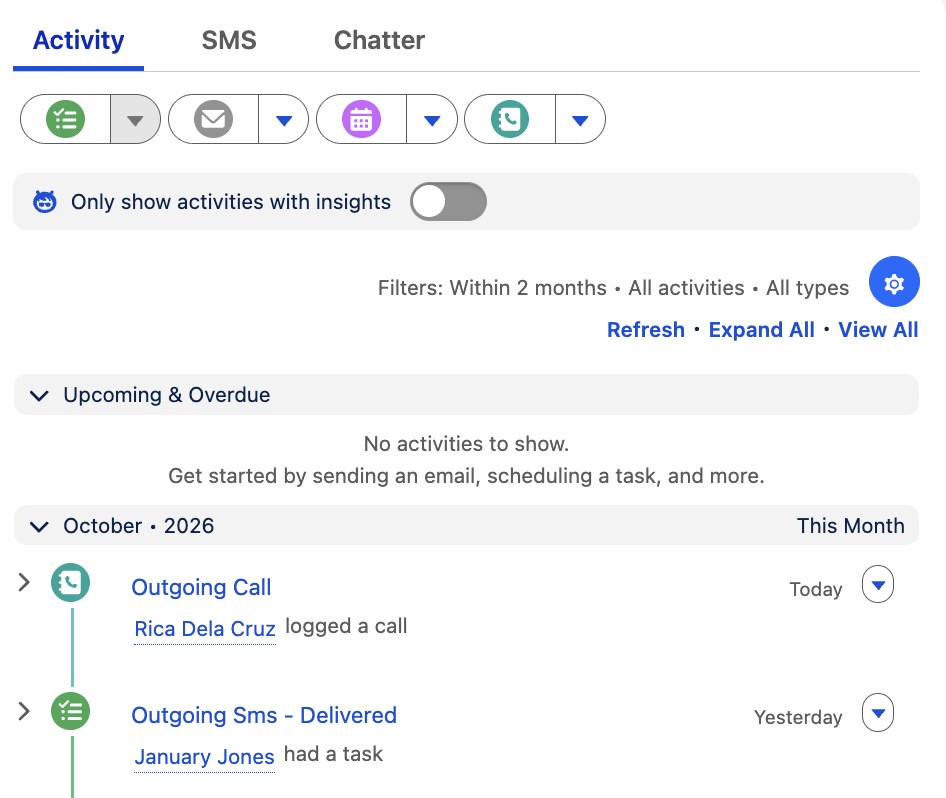Screen dimensions: 946x798
Task: Open the dropdown arrow next to Log a Call
Action: coord(580,119)
